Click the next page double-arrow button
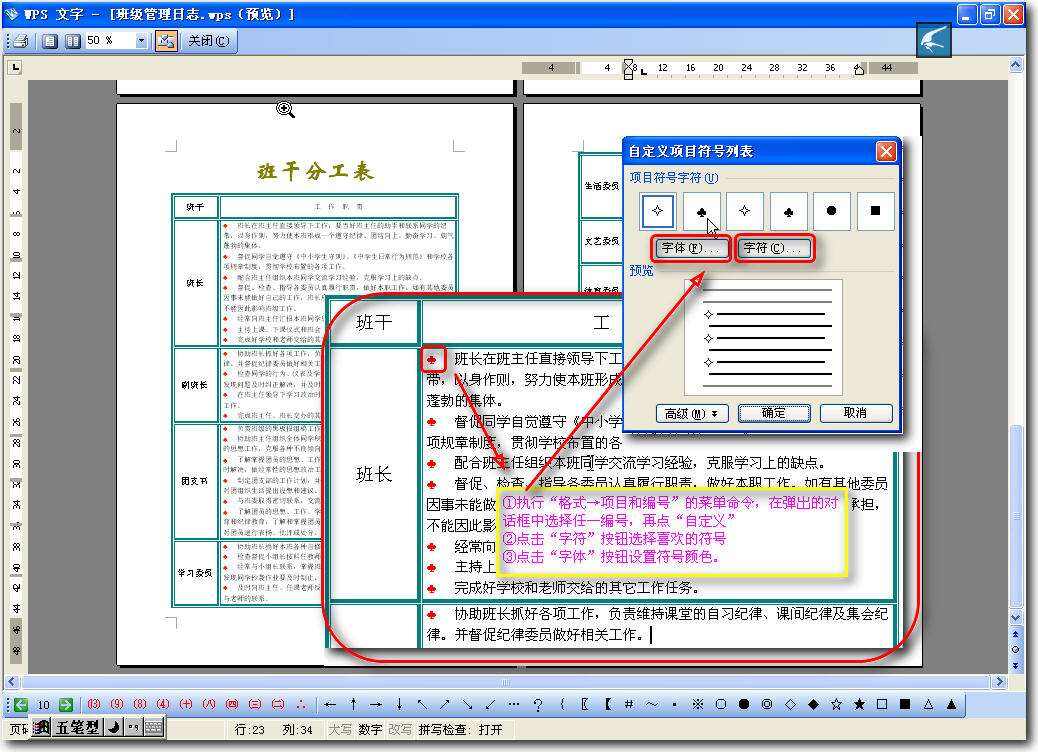 [x=1016, y=665]
